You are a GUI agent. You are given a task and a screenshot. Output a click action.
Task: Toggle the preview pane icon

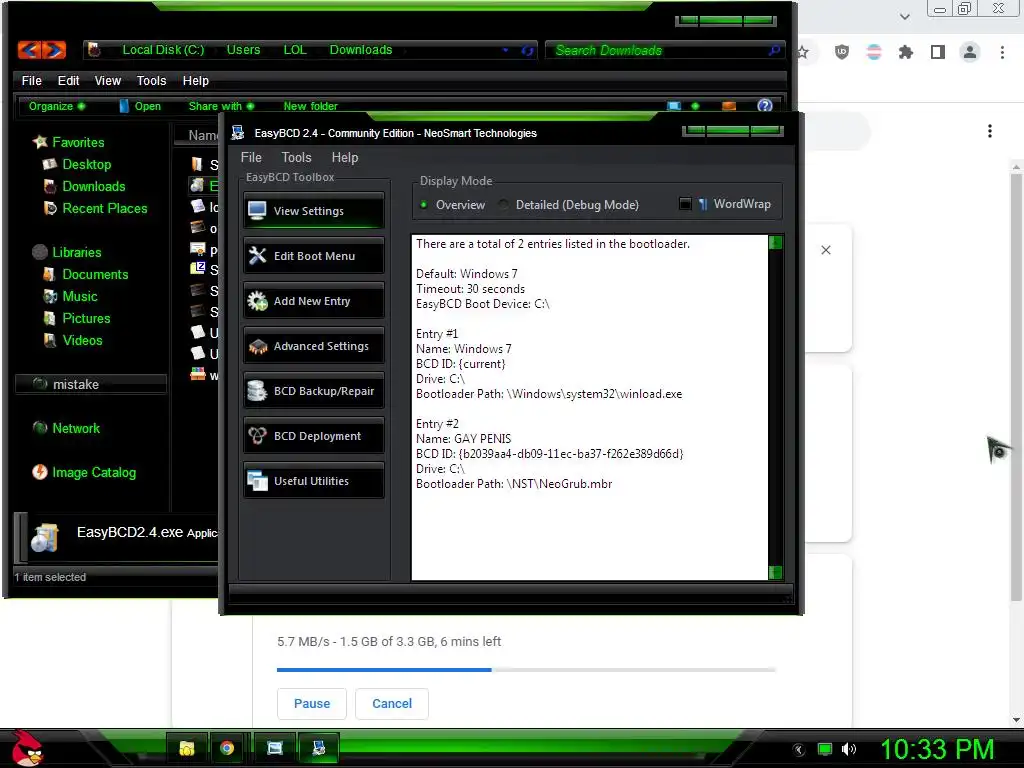pos(729,106)
